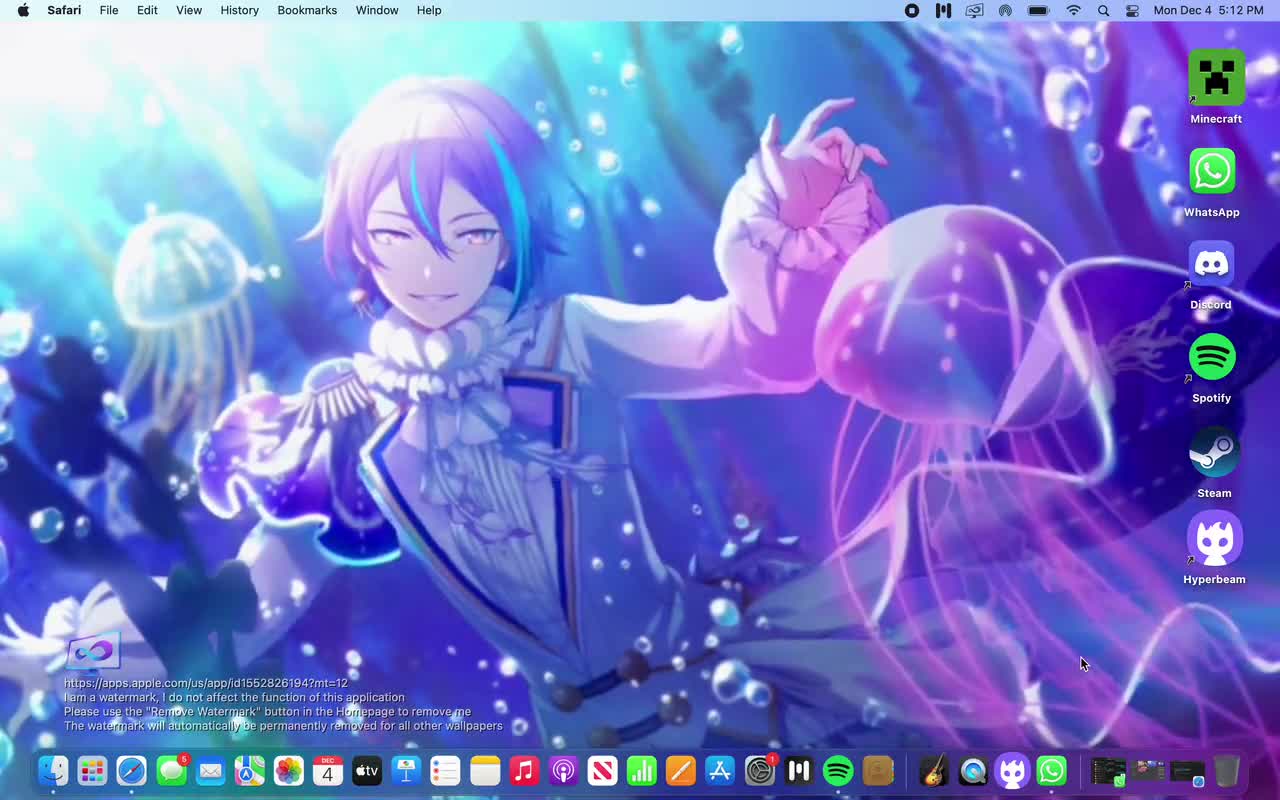This screenshot has height=800, width=1280.
Task: Open the Hyperbeam desktop shortcut
Action: pos(1214,540)
